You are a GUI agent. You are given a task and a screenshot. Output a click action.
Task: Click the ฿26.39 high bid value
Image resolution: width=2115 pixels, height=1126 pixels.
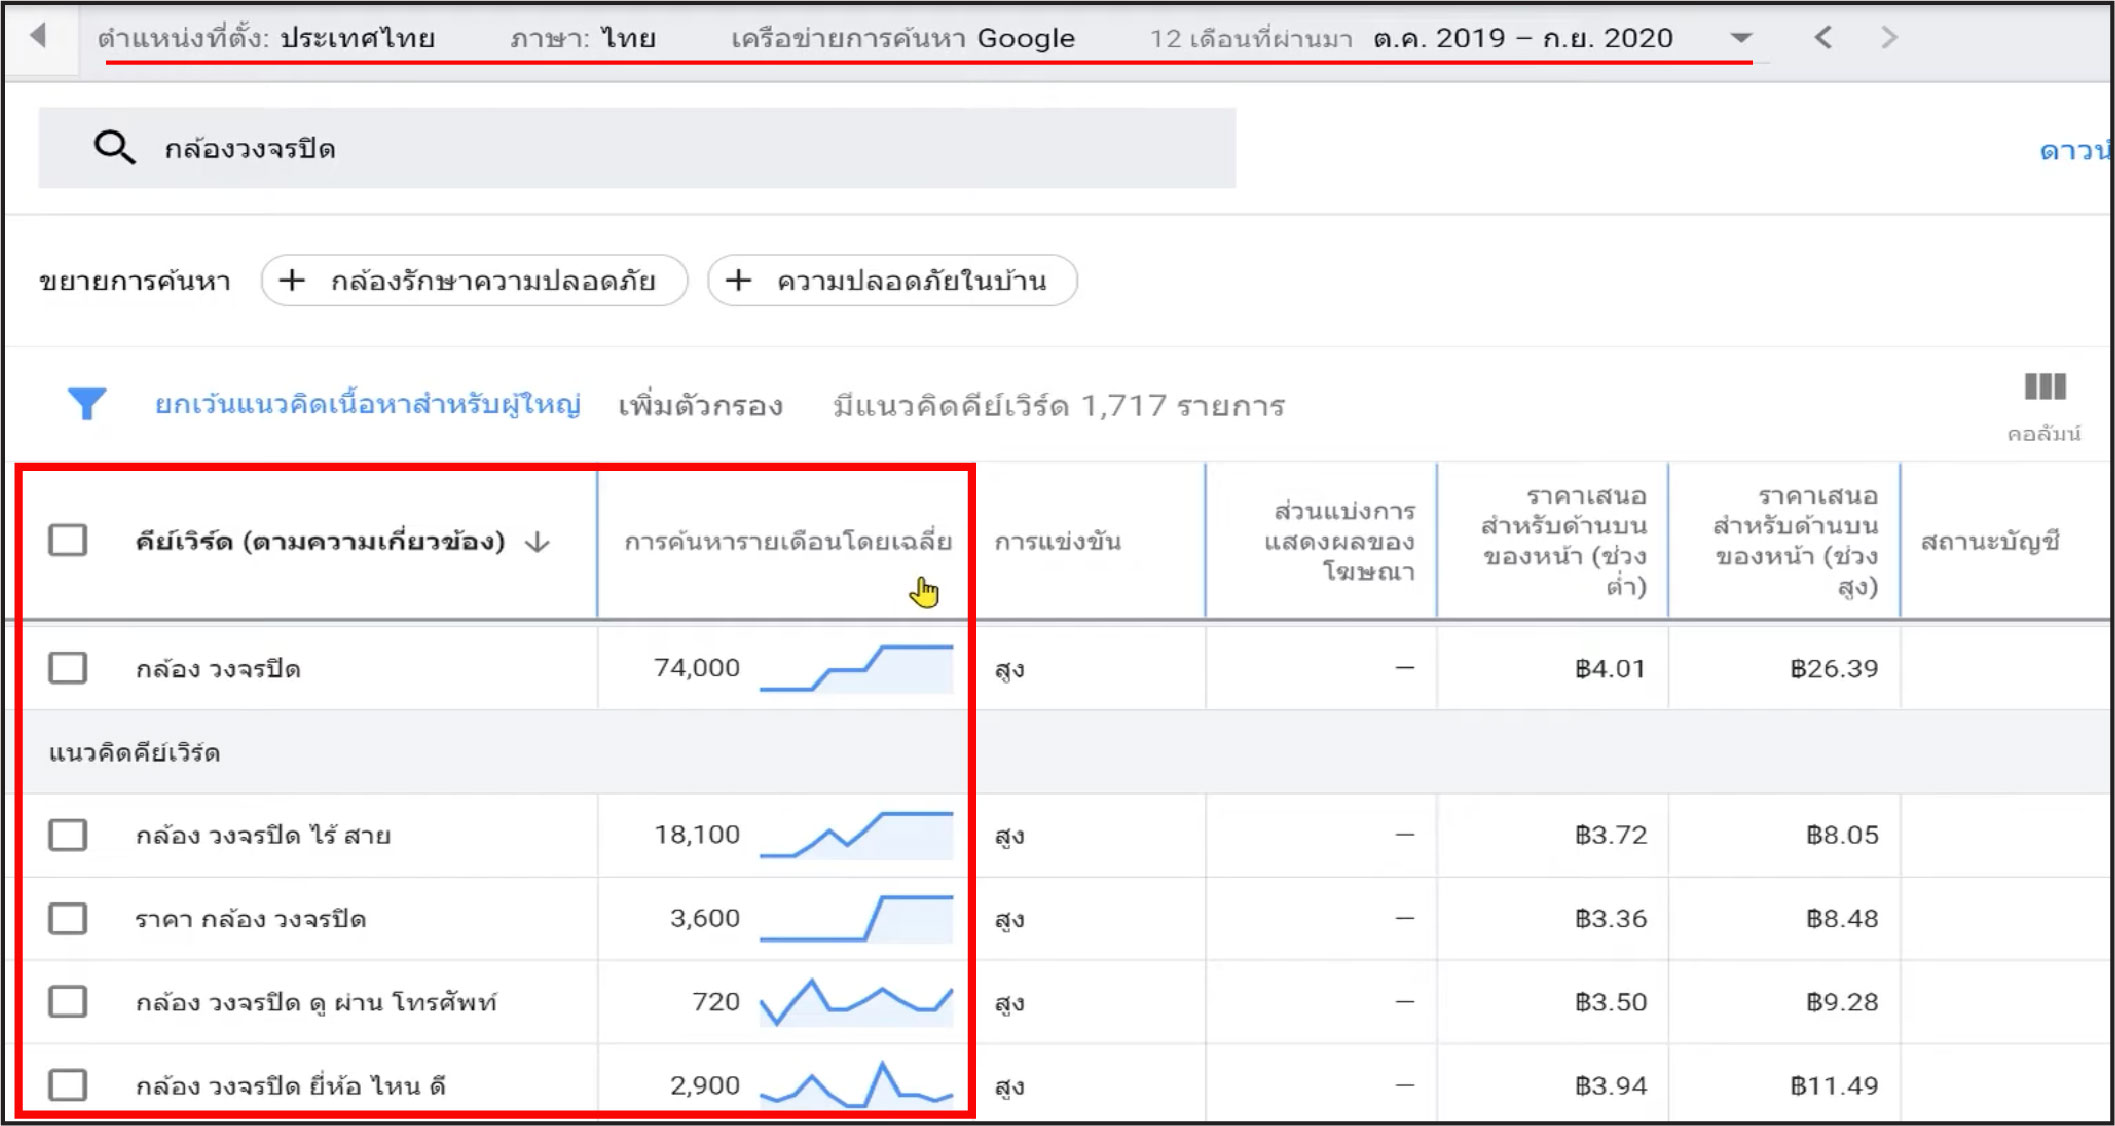1834,668
